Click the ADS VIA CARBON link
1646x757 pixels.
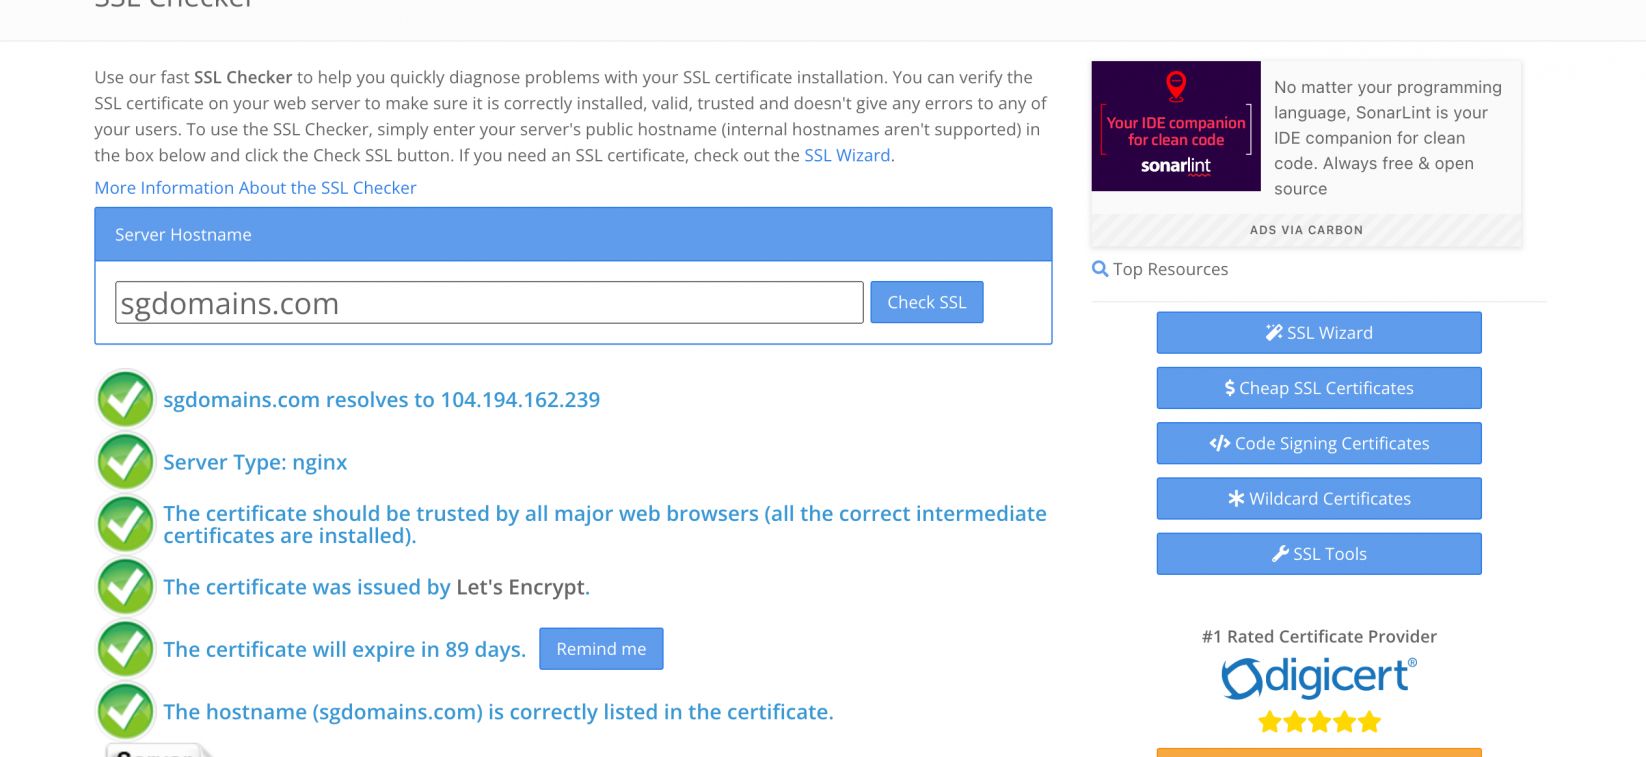[x=1306, y=230]
